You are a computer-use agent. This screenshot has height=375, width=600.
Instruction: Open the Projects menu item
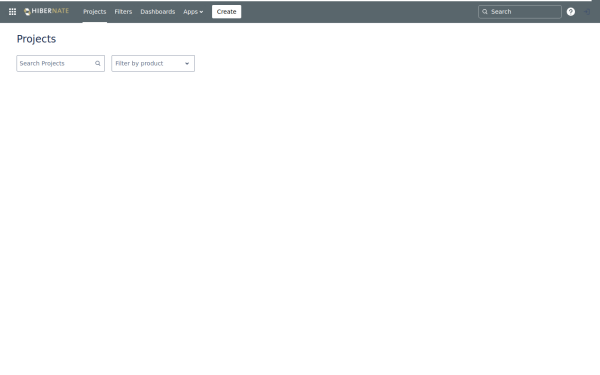pos(95,12)
